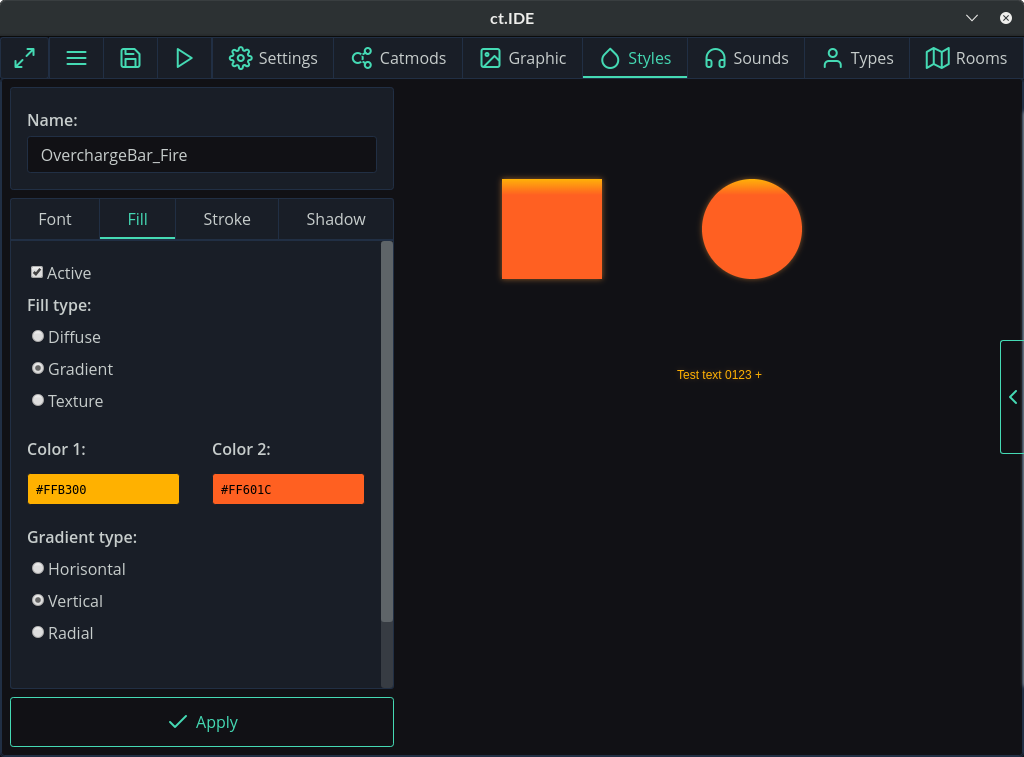The height and width of the screenshot is (757, 1024).
Task: Click the square fill preview shape
Action: coord(552,229)
